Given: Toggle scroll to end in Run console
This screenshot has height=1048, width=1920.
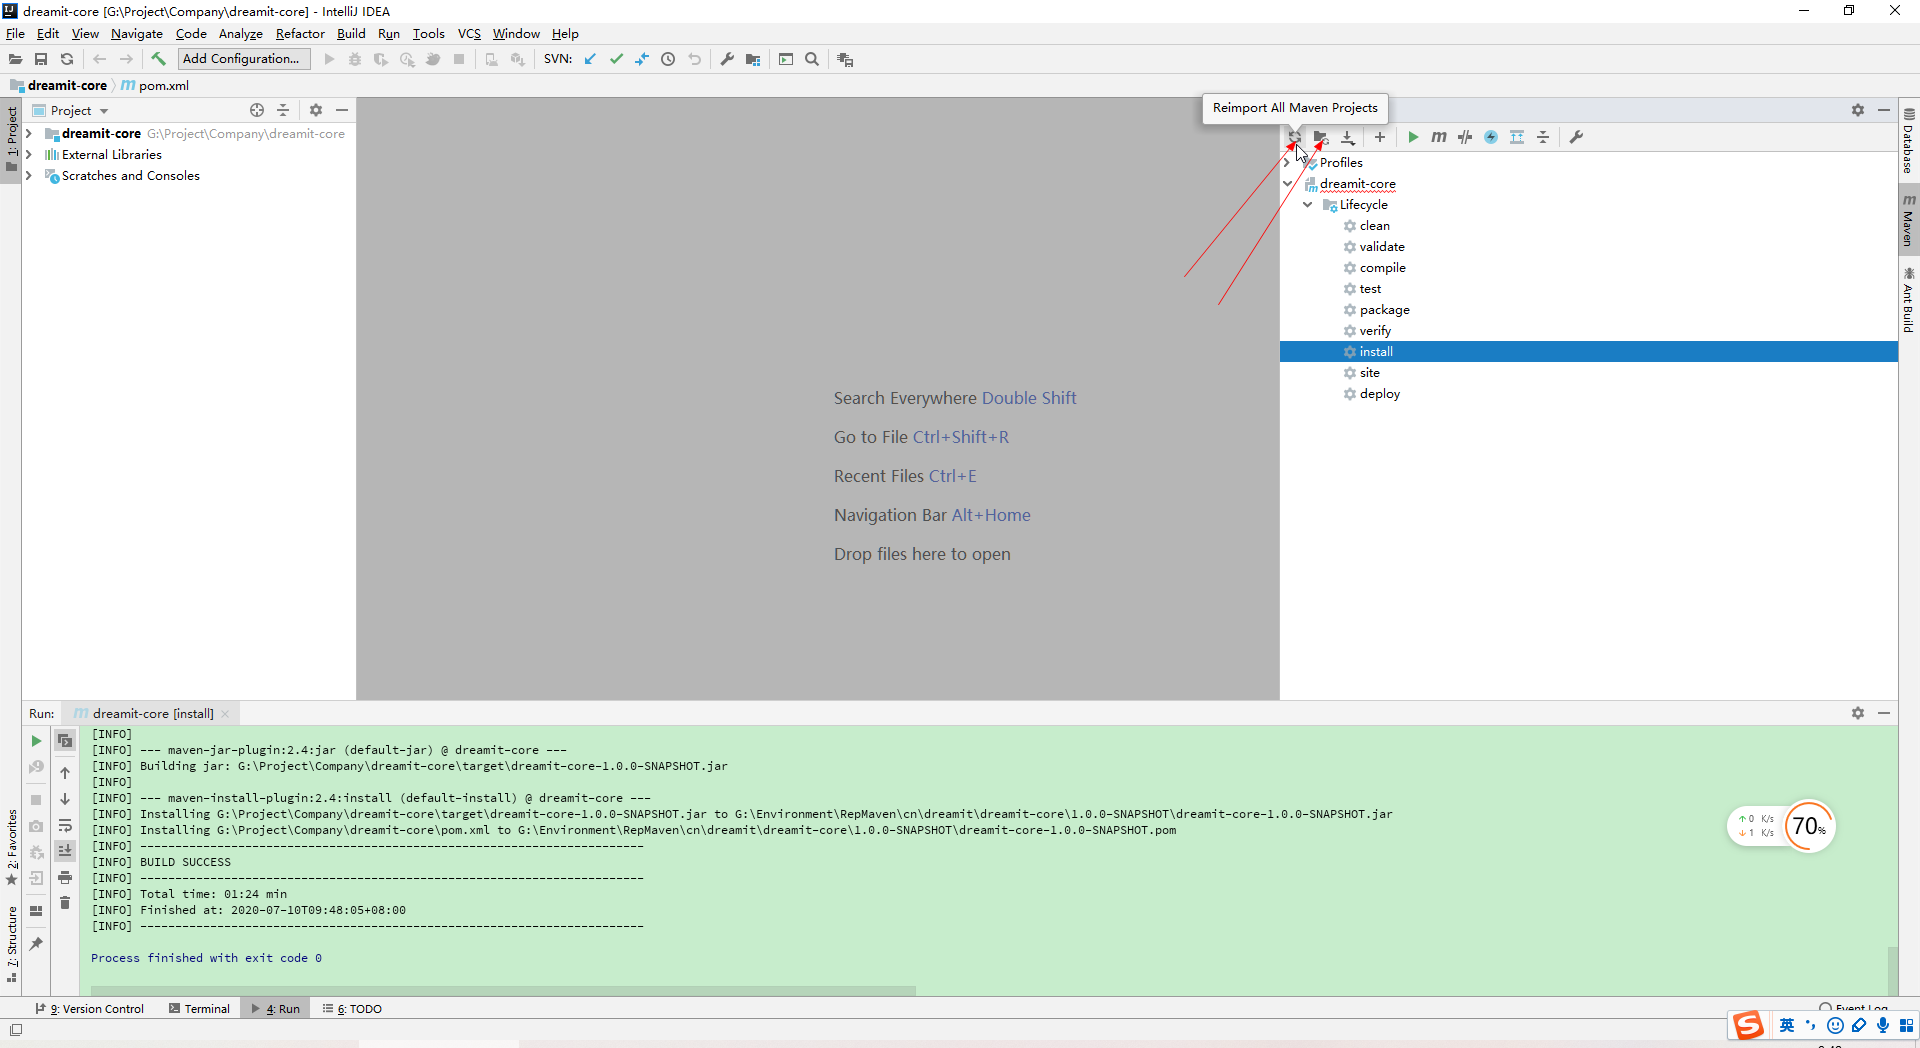Looking at the screenshot, I should (65, 851).
